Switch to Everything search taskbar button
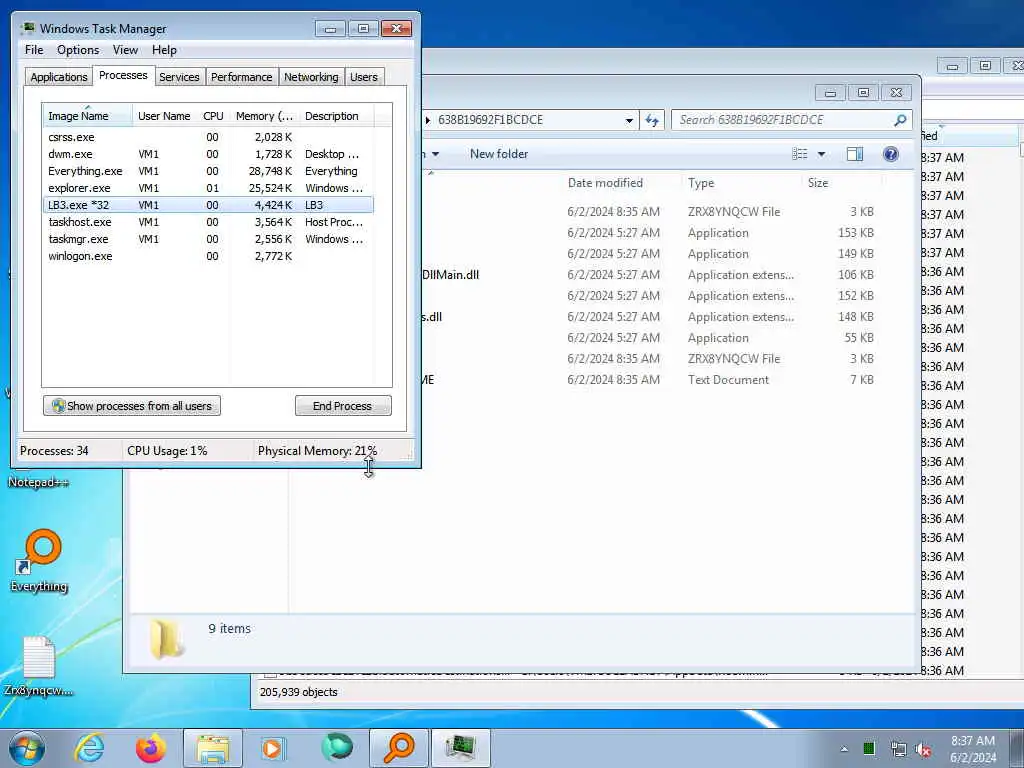The image size is (1024, 768). point(399,748)
